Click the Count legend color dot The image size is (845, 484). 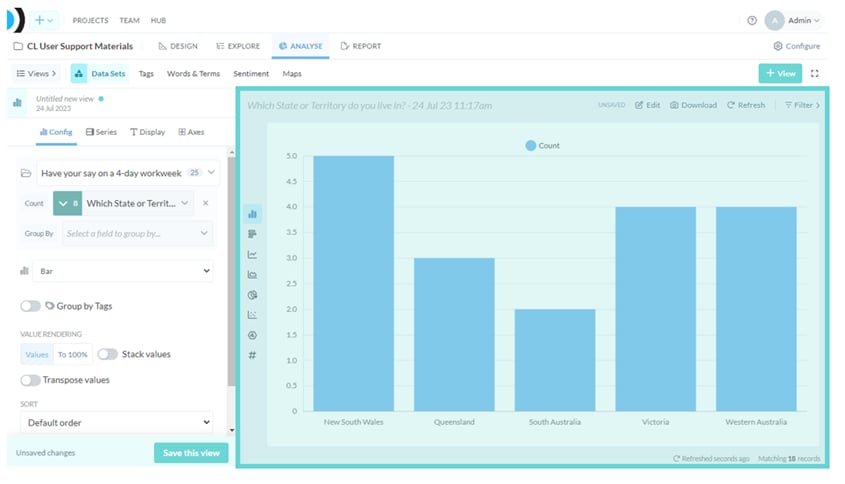point(530,146)
